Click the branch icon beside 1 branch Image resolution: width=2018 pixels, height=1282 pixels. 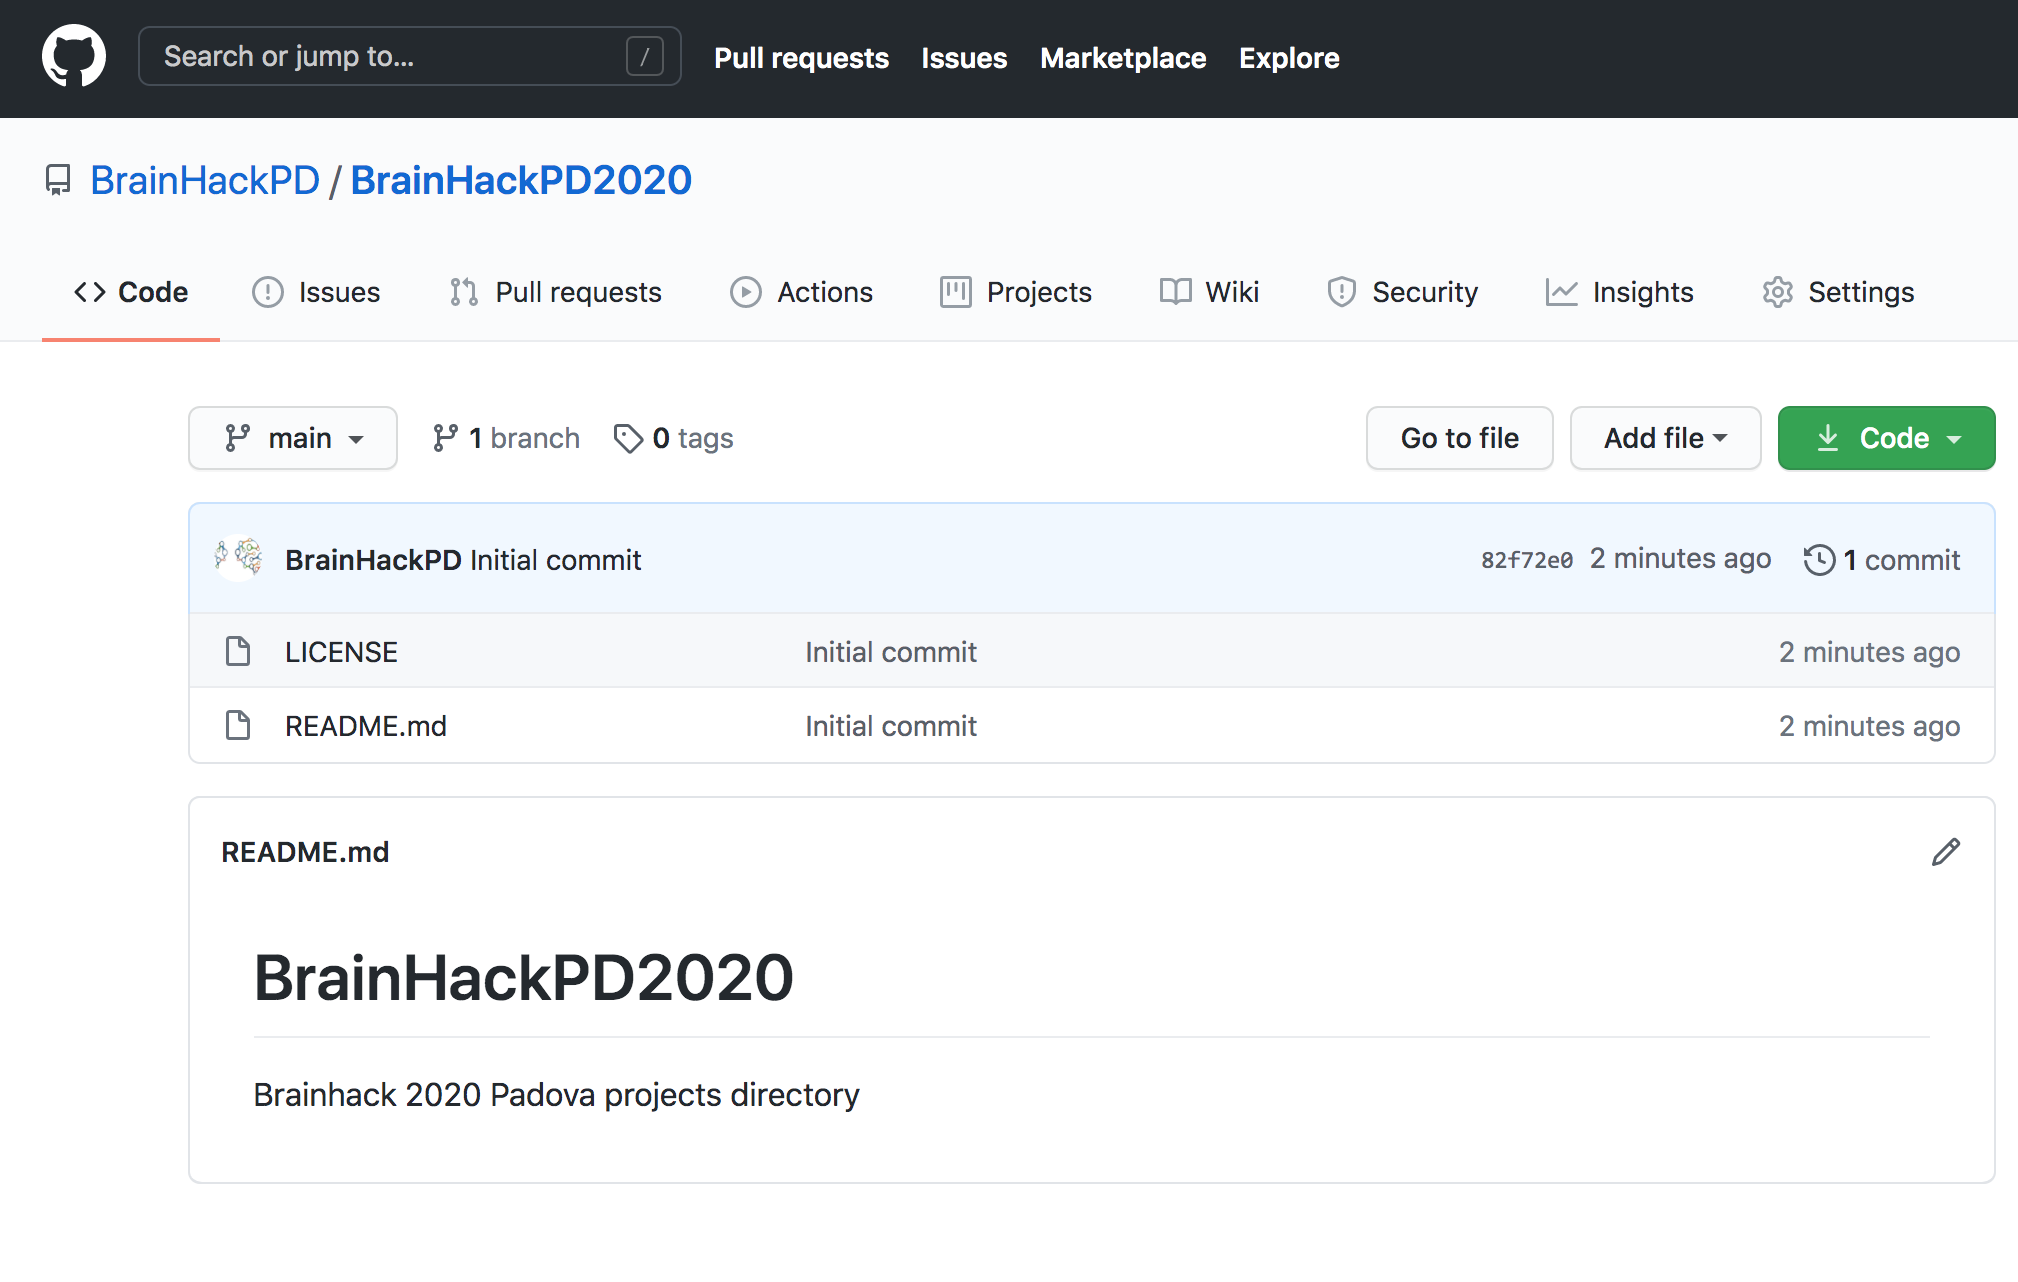pyautogui.click(x=445, y=438)
